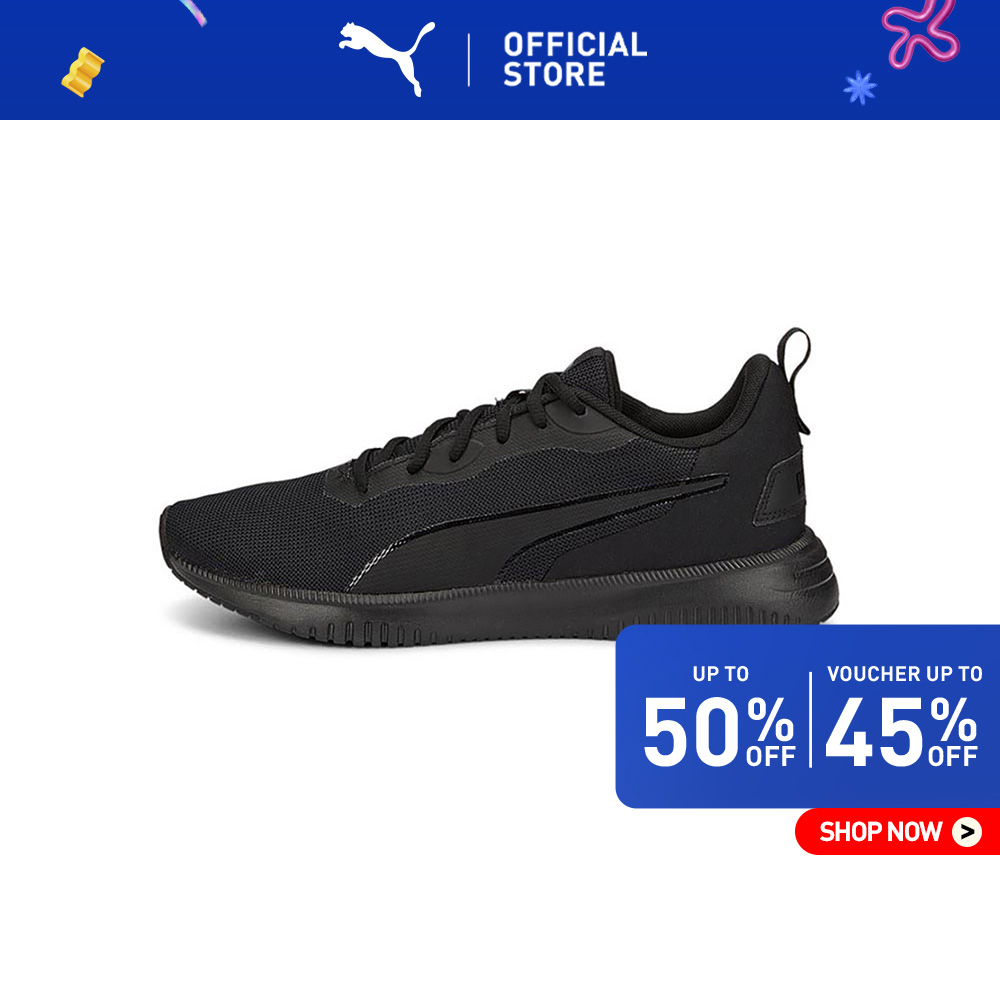1000x1000 pixels.
Task: Click the OFFICIAL STORE text
Action: coord(575,59)
